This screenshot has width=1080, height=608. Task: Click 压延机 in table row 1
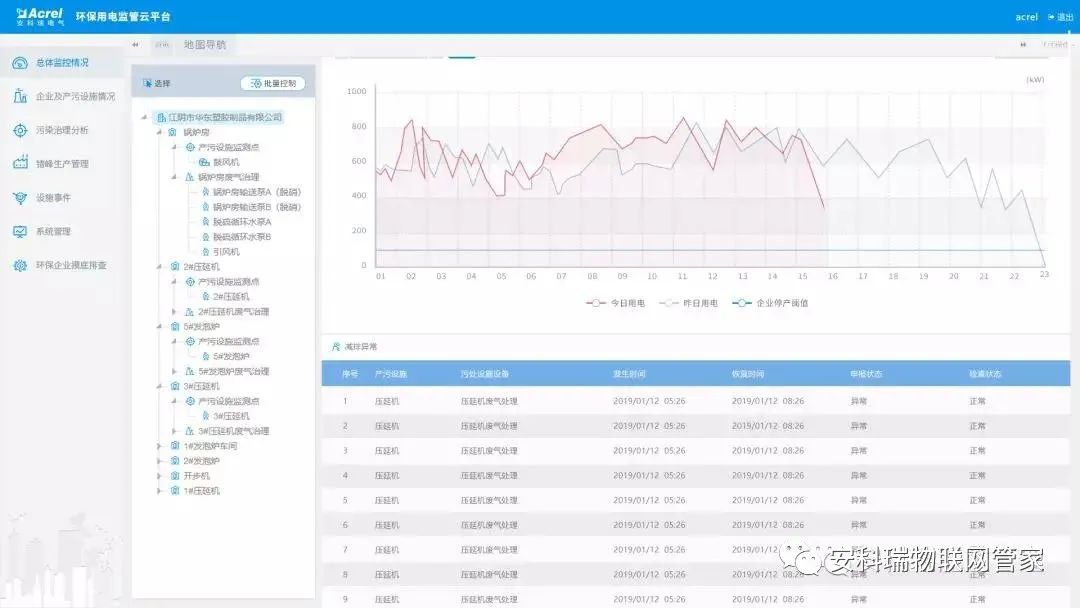pos(386,401)
